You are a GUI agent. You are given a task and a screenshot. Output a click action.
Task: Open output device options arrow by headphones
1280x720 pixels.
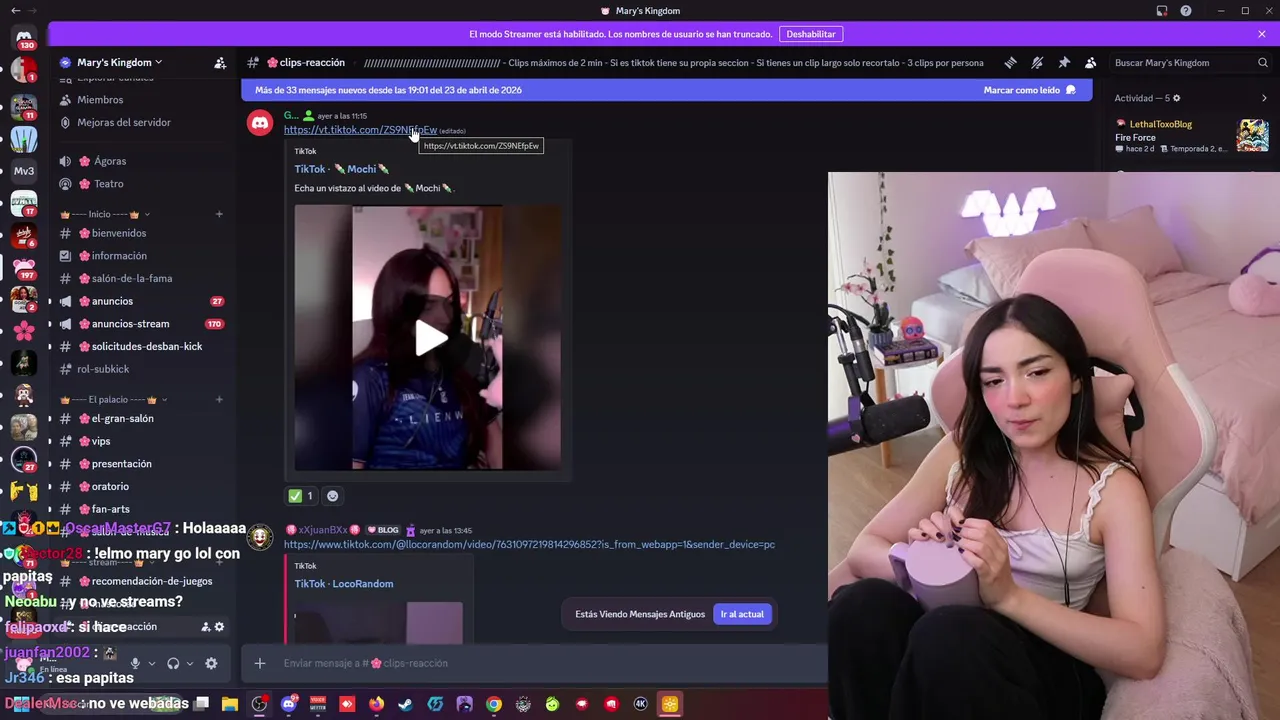pyautogui.click(x=190, y=663)
